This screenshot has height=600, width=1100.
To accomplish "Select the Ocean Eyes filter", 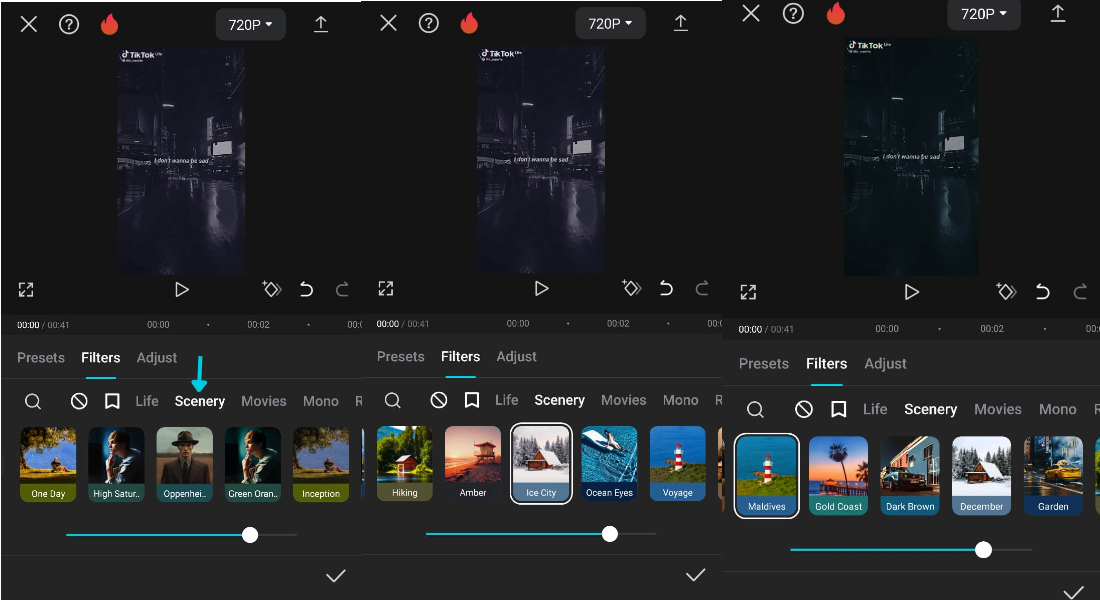I will pos(609,463).
